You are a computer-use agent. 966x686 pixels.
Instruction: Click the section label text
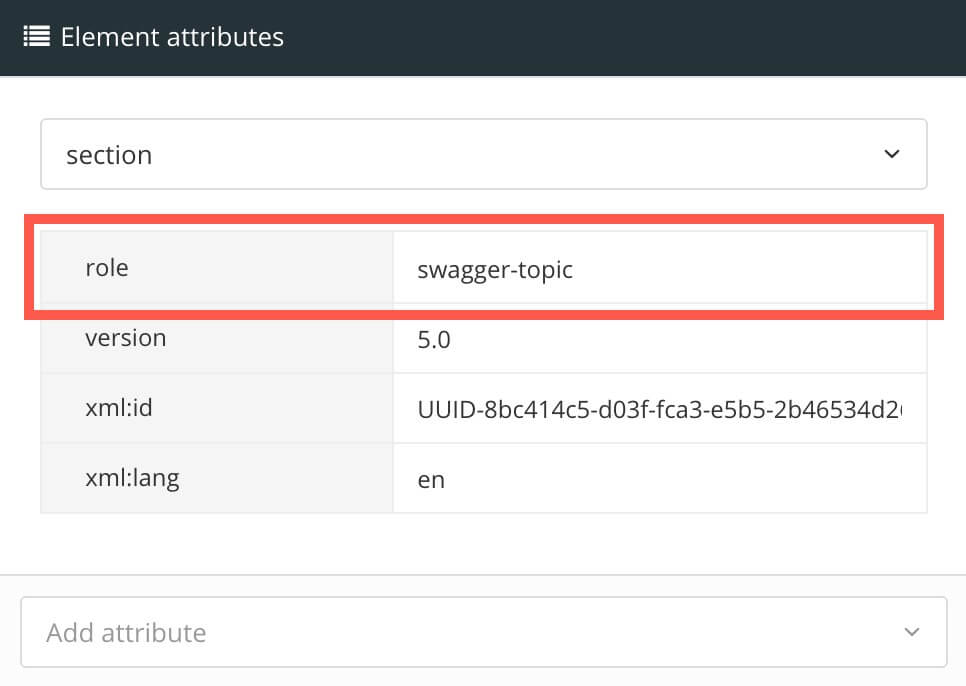click(108, 154)
